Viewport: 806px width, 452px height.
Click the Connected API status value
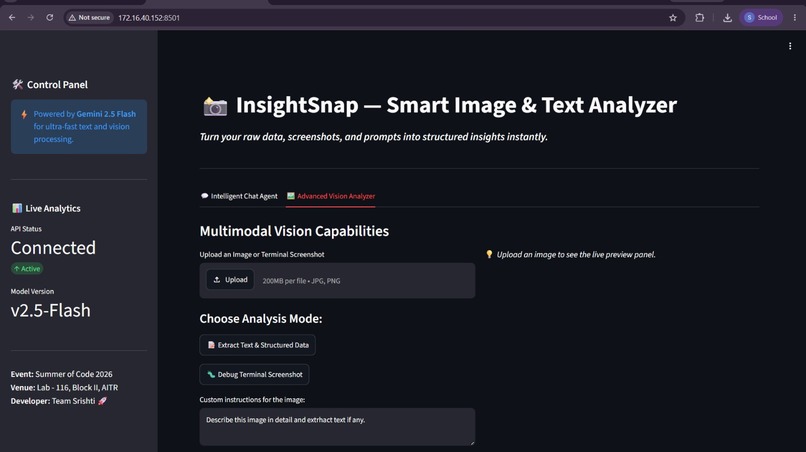click(x=53, y=248)
